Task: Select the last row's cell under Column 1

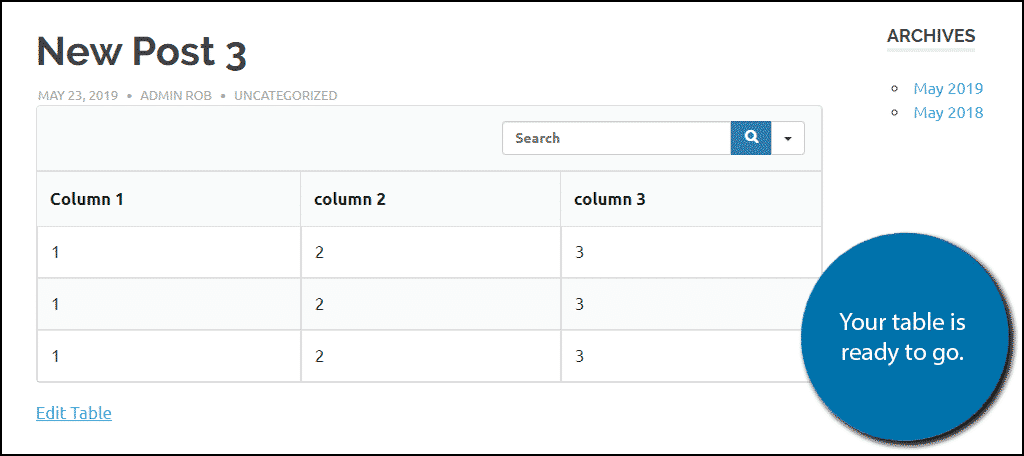Action: pos(168,356)
